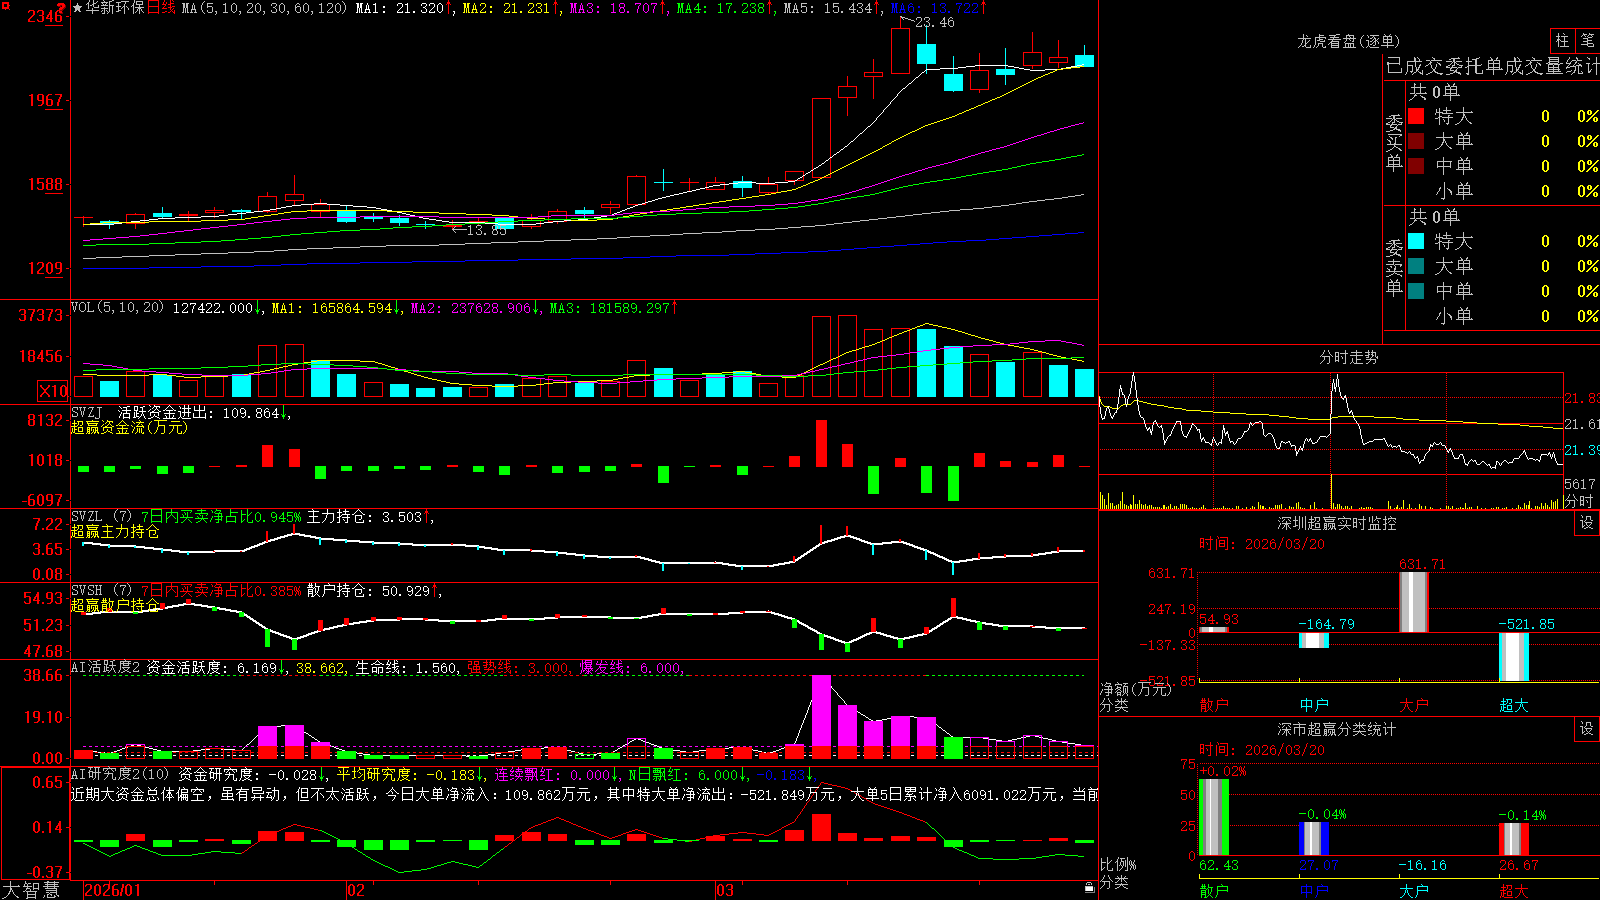Click the 分时 label beside the intraday chart

pyautogui.click(x=1579, y=501)
